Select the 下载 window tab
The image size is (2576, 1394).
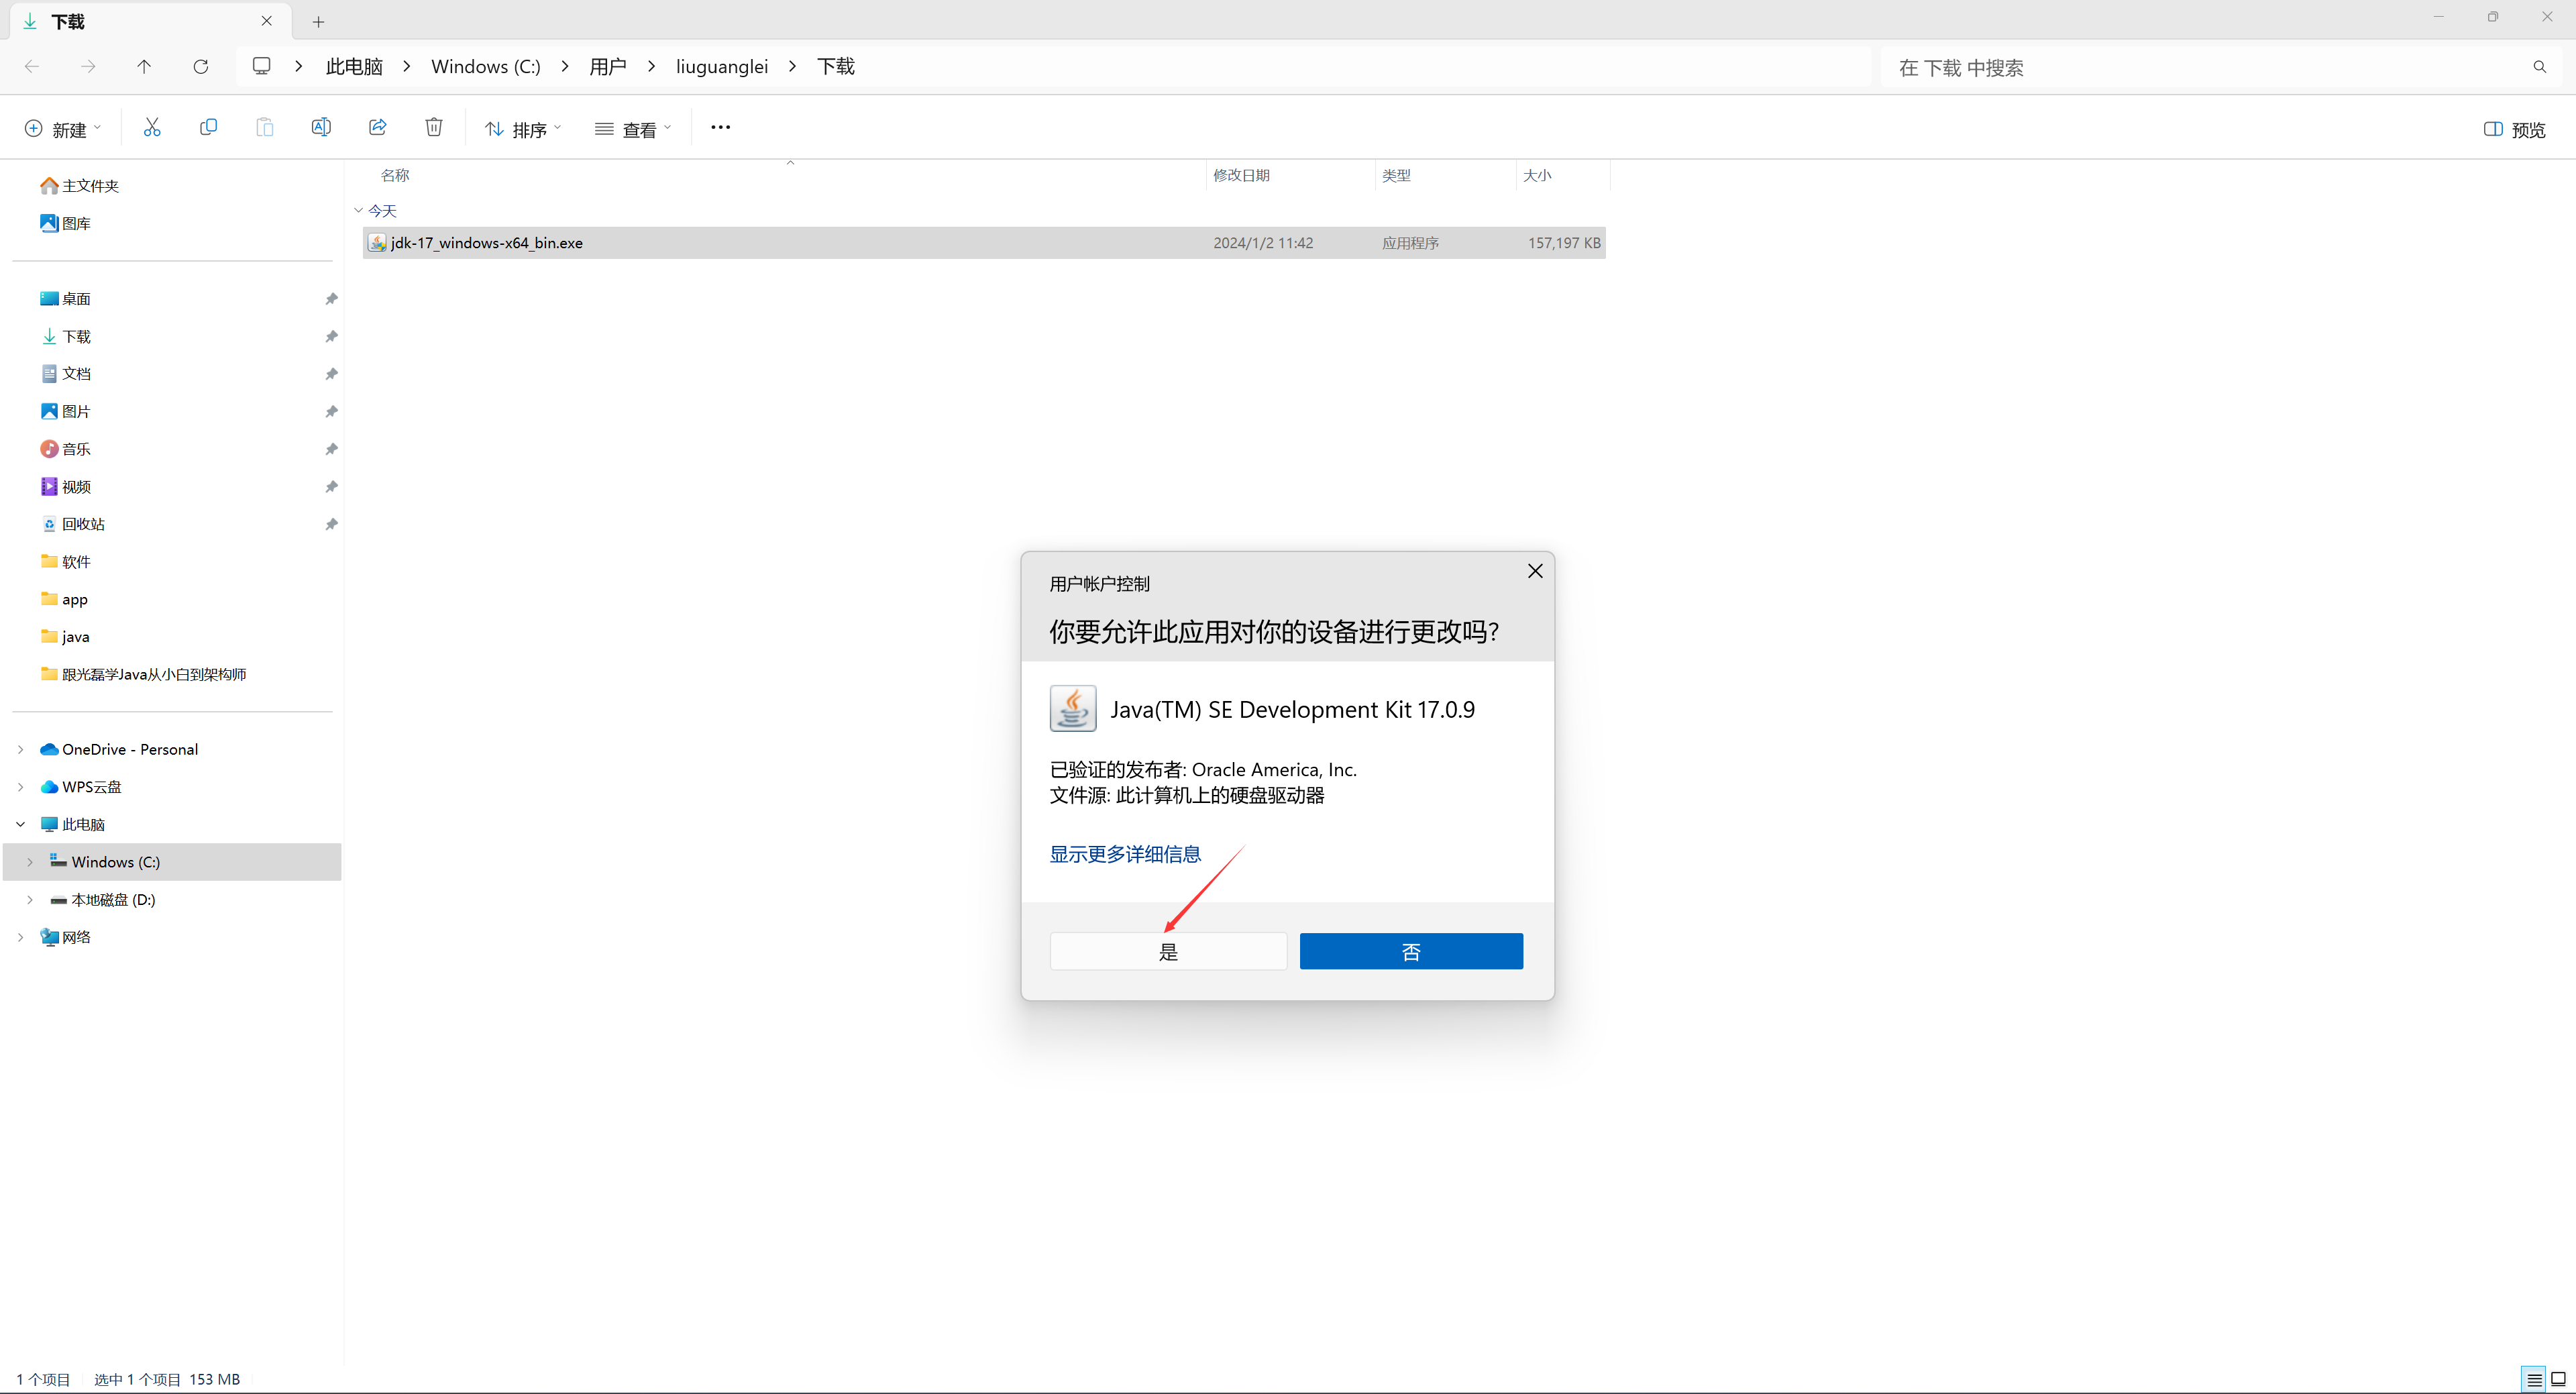point(150,21)
